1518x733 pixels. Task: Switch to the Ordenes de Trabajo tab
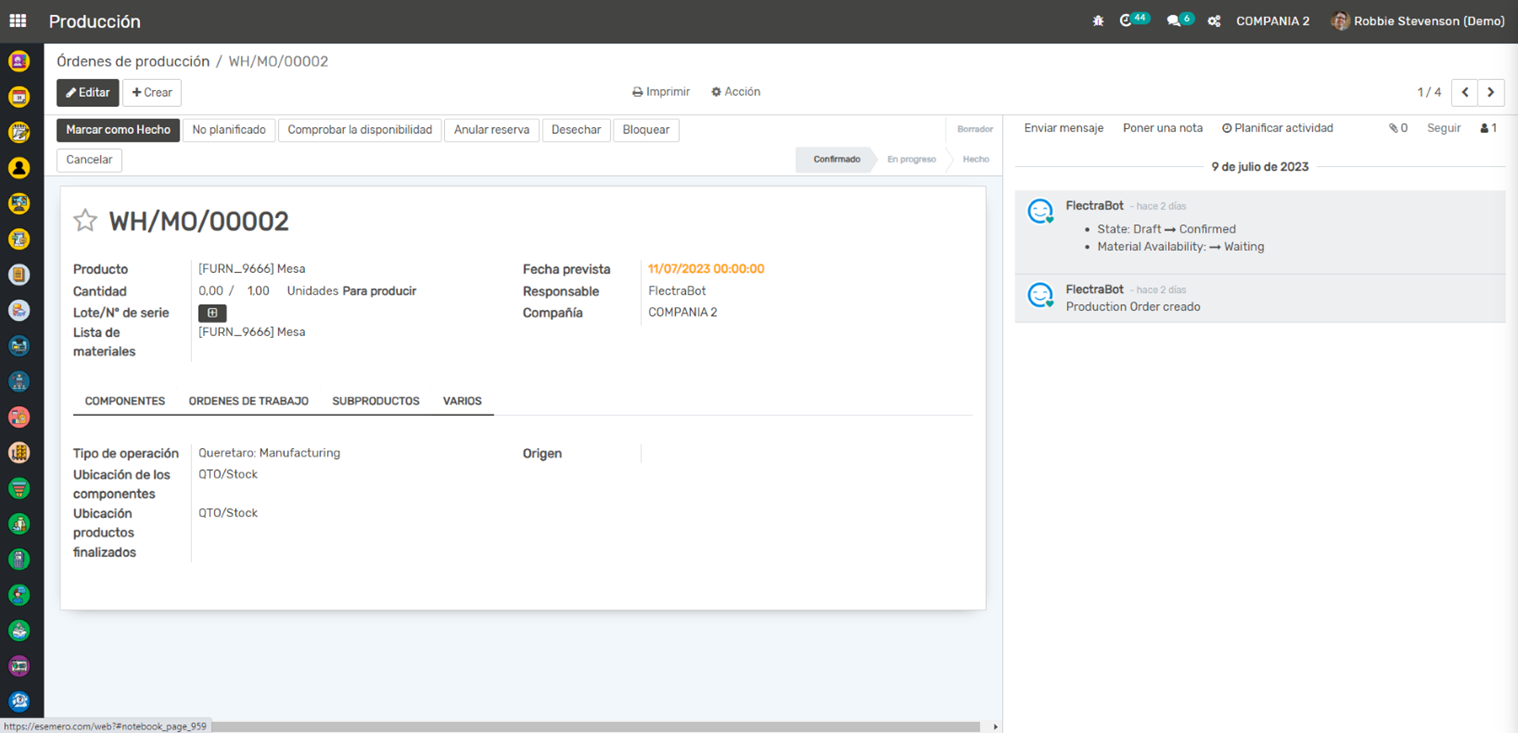coord(248,401)
